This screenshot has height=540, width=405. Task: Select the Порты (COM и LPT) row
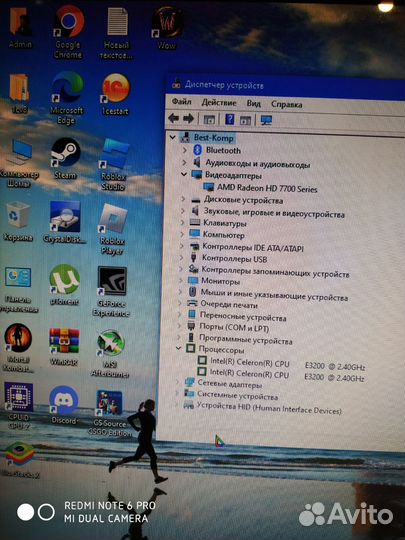228,327
